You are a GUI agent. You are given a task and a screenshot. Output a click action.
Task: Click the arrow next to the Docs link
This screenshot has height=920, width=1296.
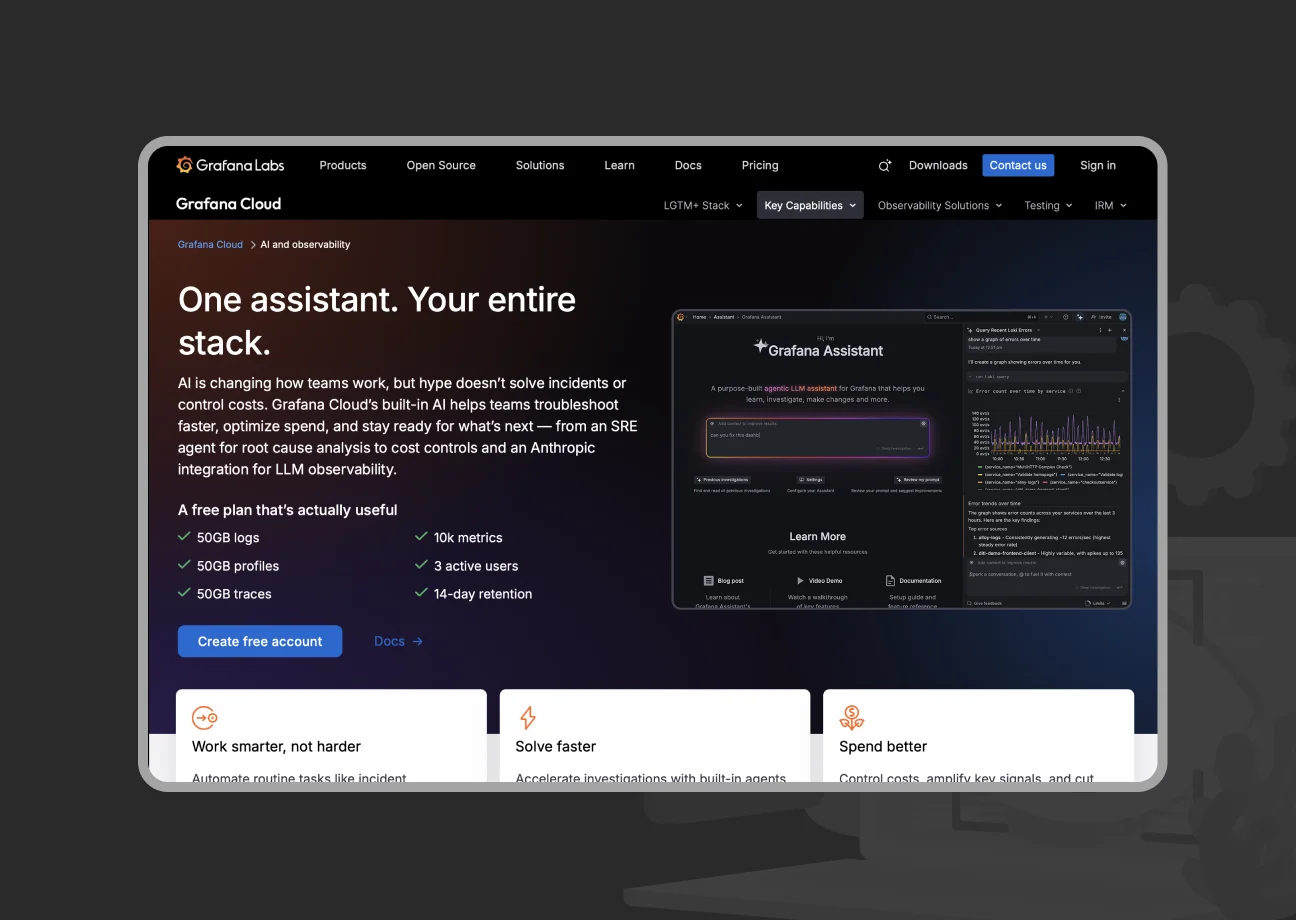point(418,642)
